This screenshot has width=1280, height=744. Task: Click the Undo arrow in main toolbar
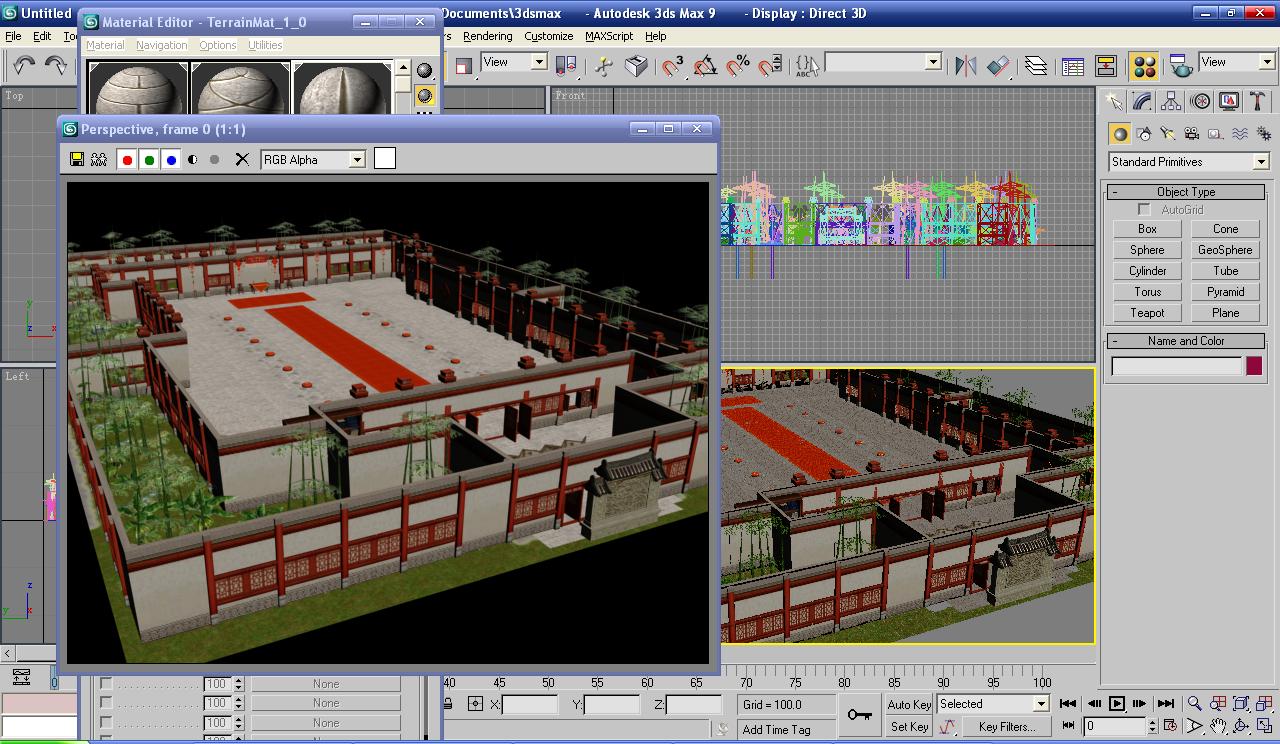[24, 66]
